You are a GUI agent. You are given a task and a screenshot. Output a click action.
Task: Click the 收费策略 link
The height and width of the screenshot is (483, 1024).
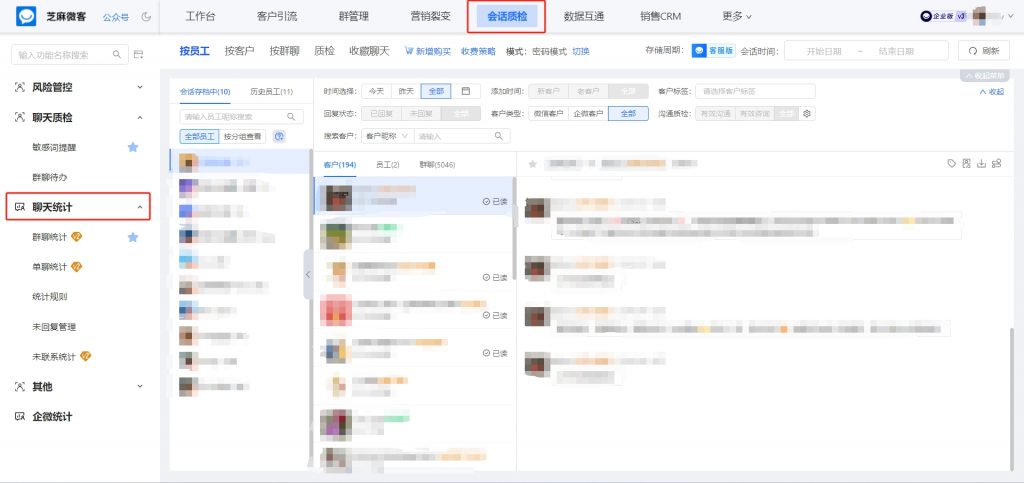click(478, 51)
